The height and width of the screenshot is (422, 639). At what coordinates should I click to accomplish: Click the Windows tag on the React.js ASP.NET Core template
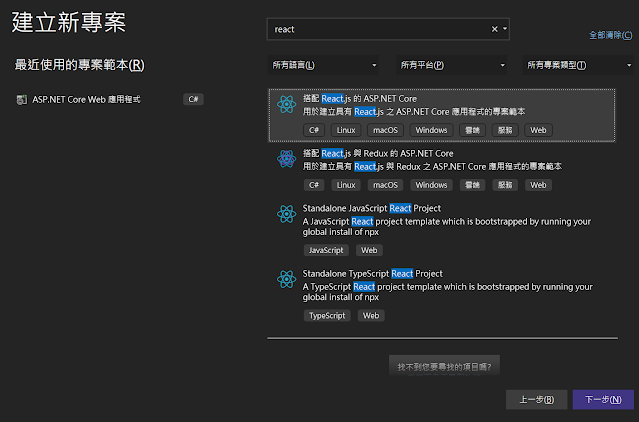point(431,130)
